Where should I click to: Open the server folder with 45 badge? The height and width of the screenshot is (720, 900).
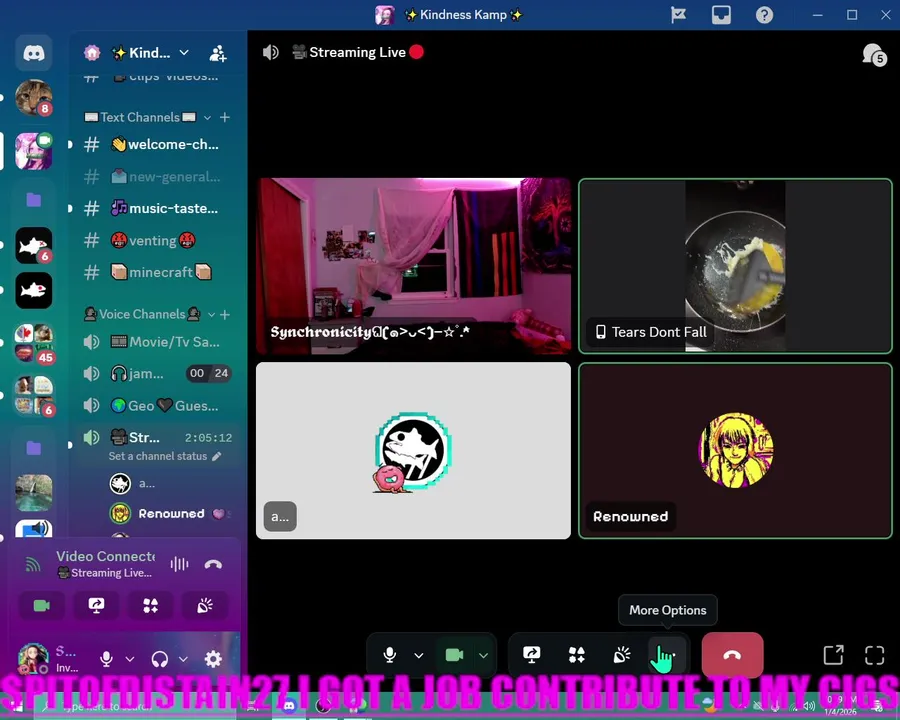coord(33,343)
